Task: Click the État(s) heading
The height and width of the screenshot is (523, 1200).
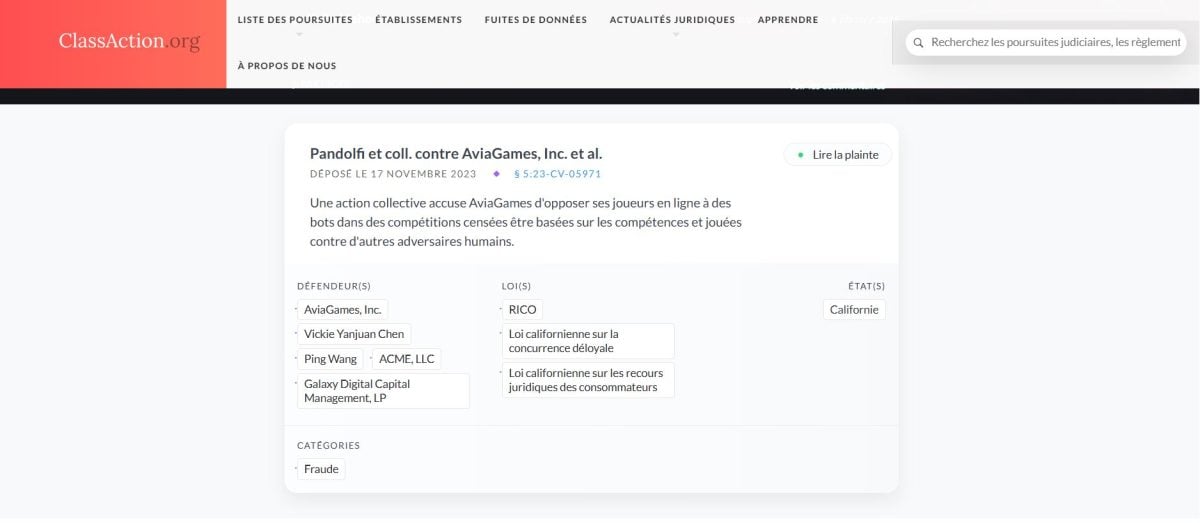Action: pos(866,286)
